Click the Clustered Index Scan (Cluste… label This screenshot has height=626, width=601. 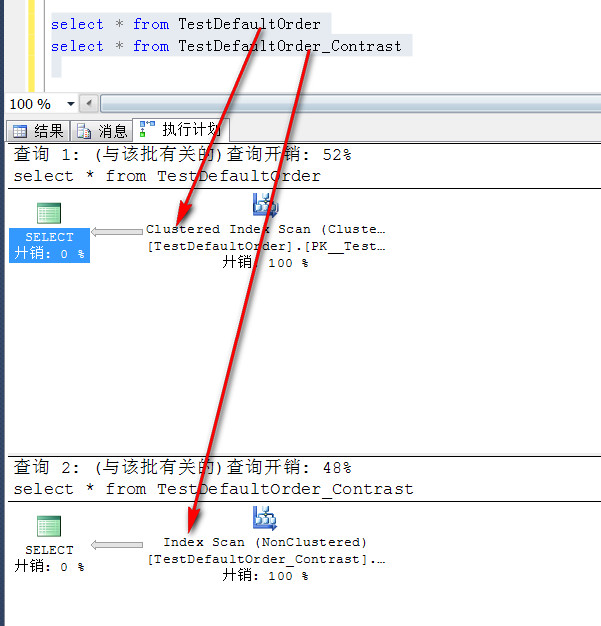266,229
